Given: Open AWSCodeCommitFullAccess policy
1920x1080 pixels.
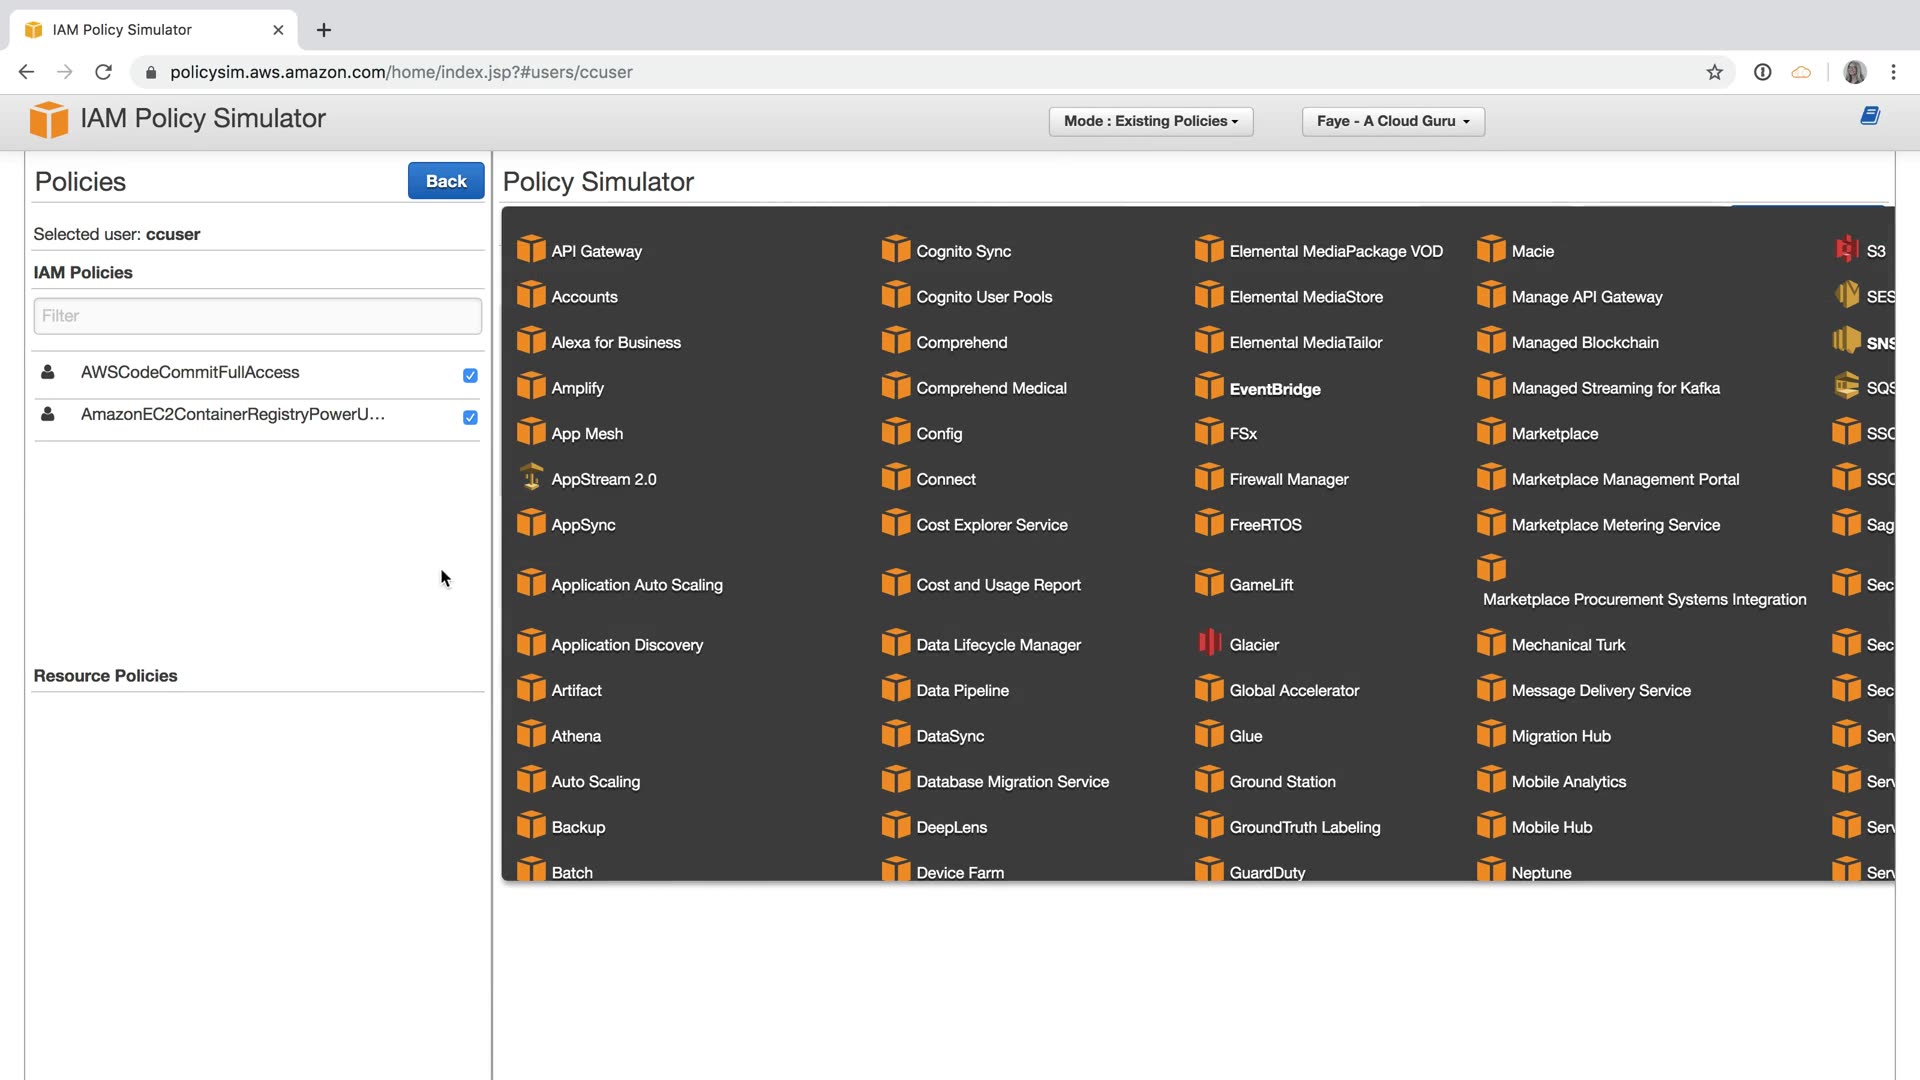Looking at the screenshot, I should pos(190,372).
